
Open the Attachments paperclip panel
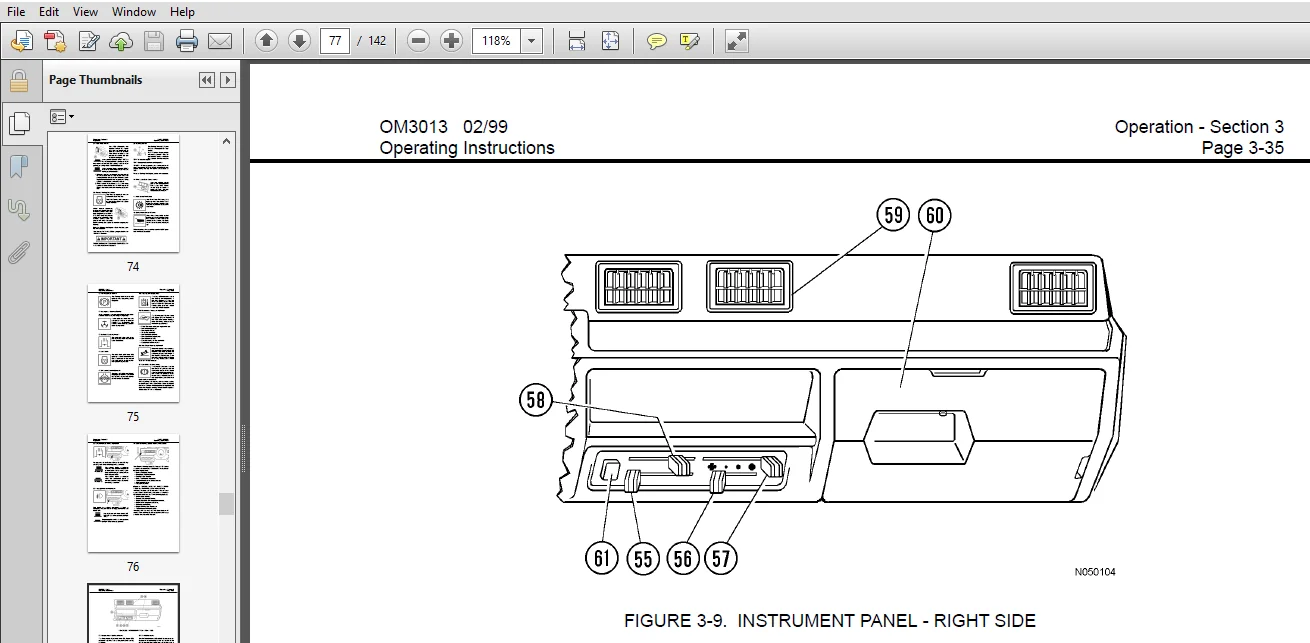[x=18, y=253]
